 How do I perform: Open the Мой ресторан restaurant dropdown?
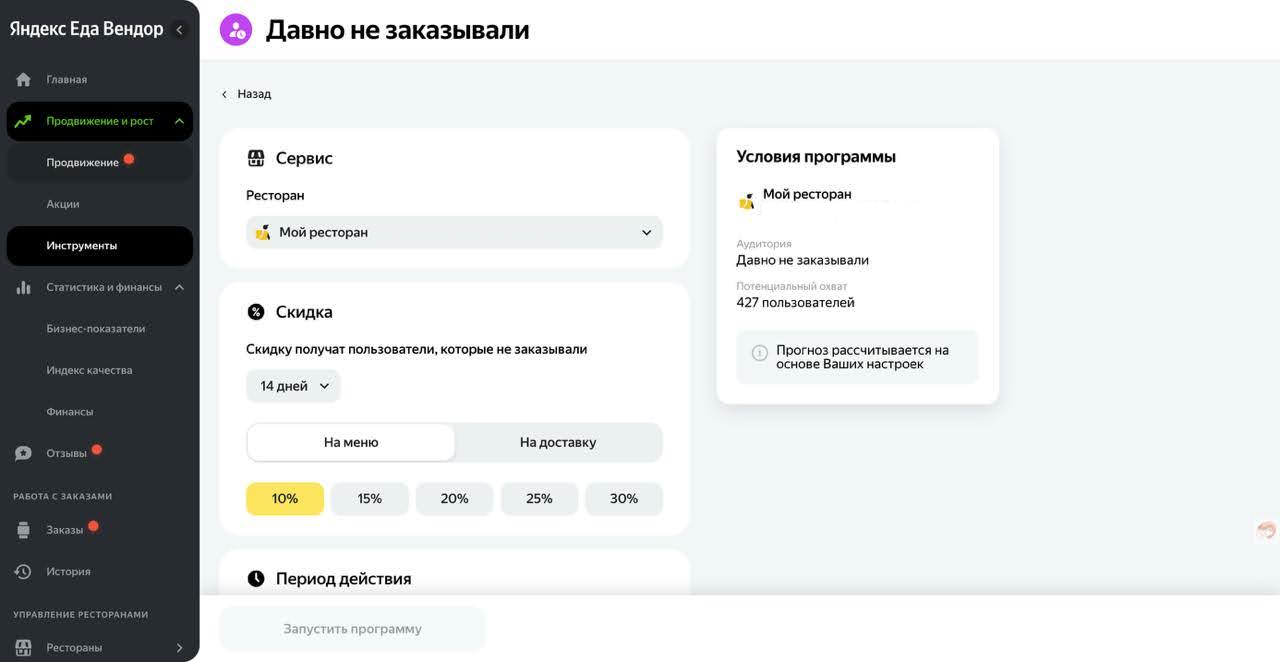click(454, 232)
